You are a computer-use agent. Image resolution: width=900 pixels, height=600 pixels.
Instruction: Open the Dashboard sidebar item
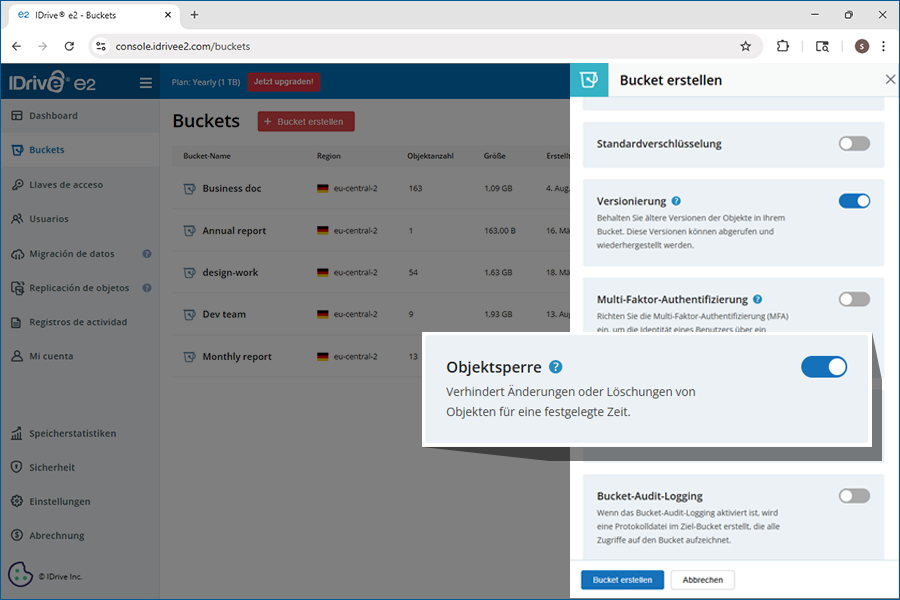coord(53,116)
